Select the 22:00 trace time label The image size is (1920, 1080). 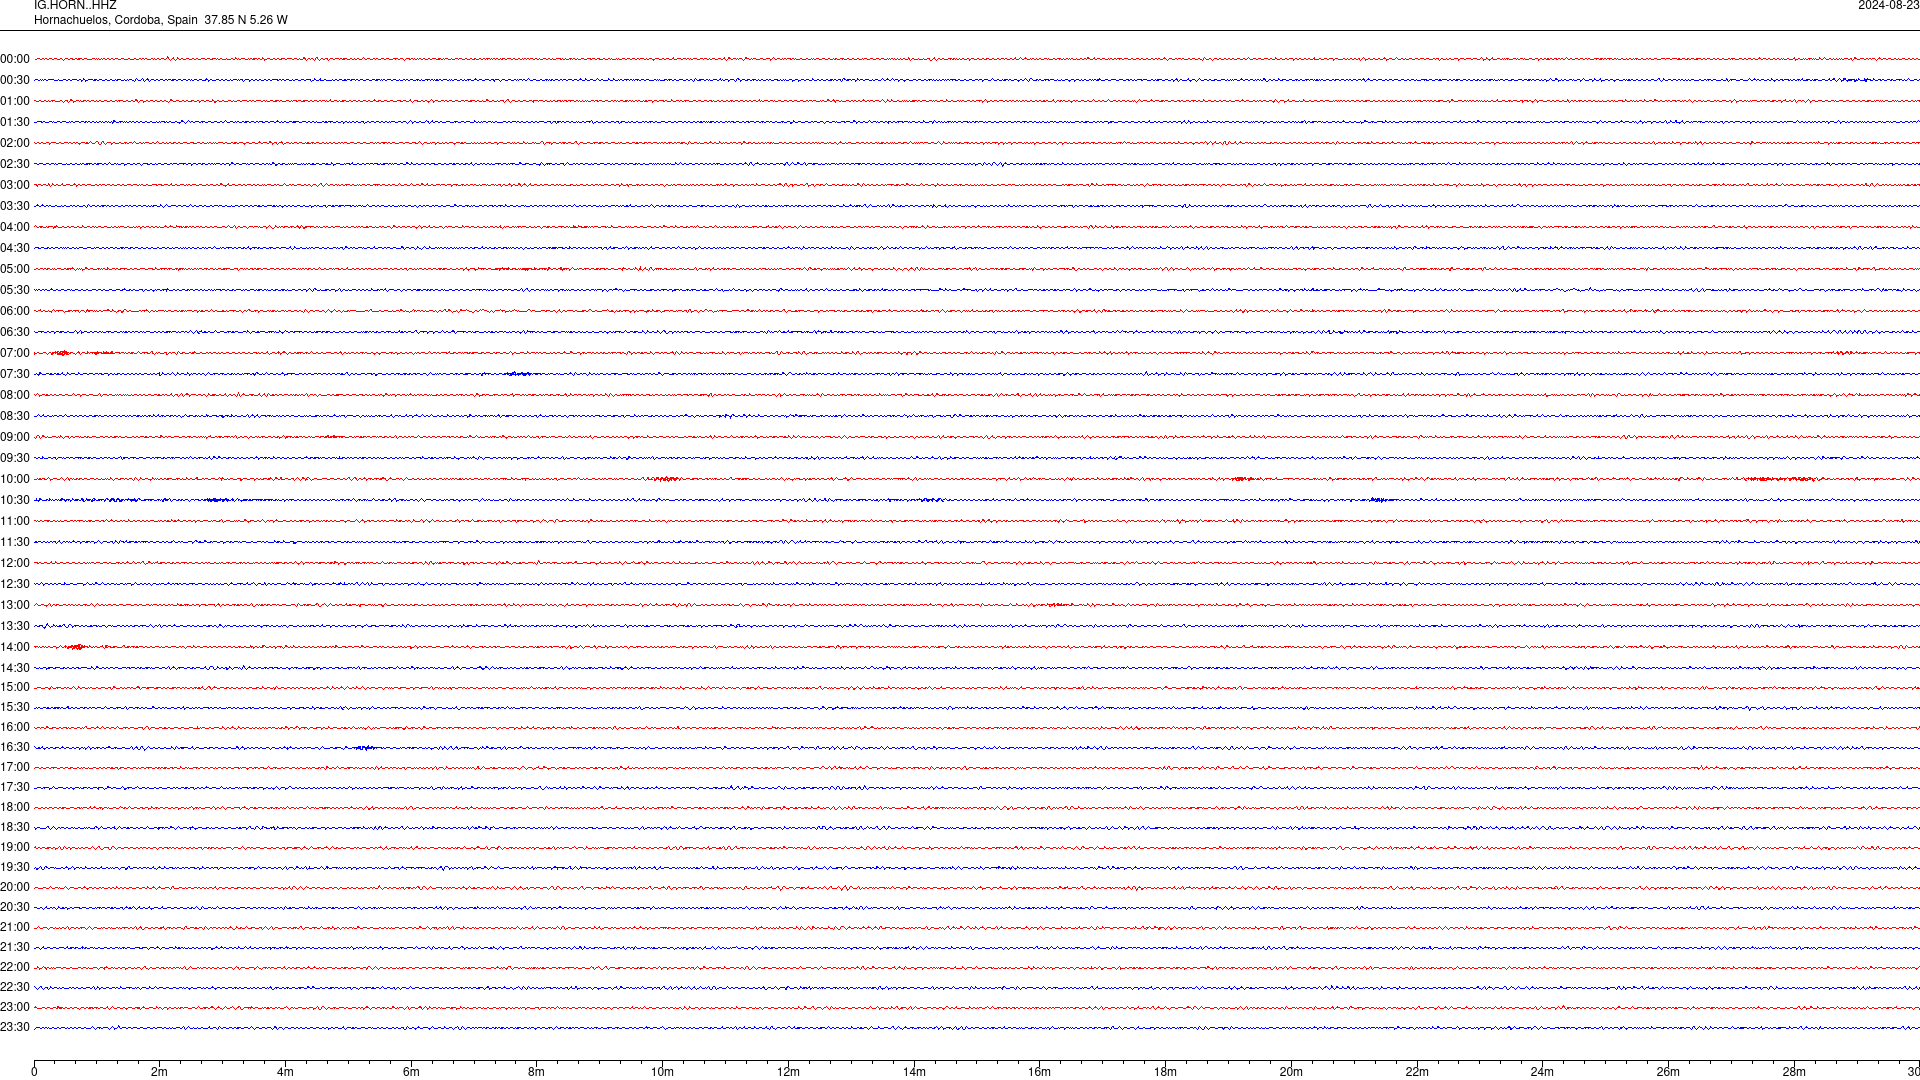click(x=15, y=967)
